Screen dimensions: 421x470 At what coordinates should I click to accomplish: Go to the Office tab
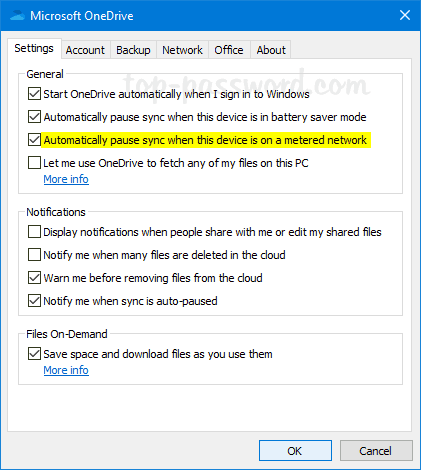pos(229,50)
